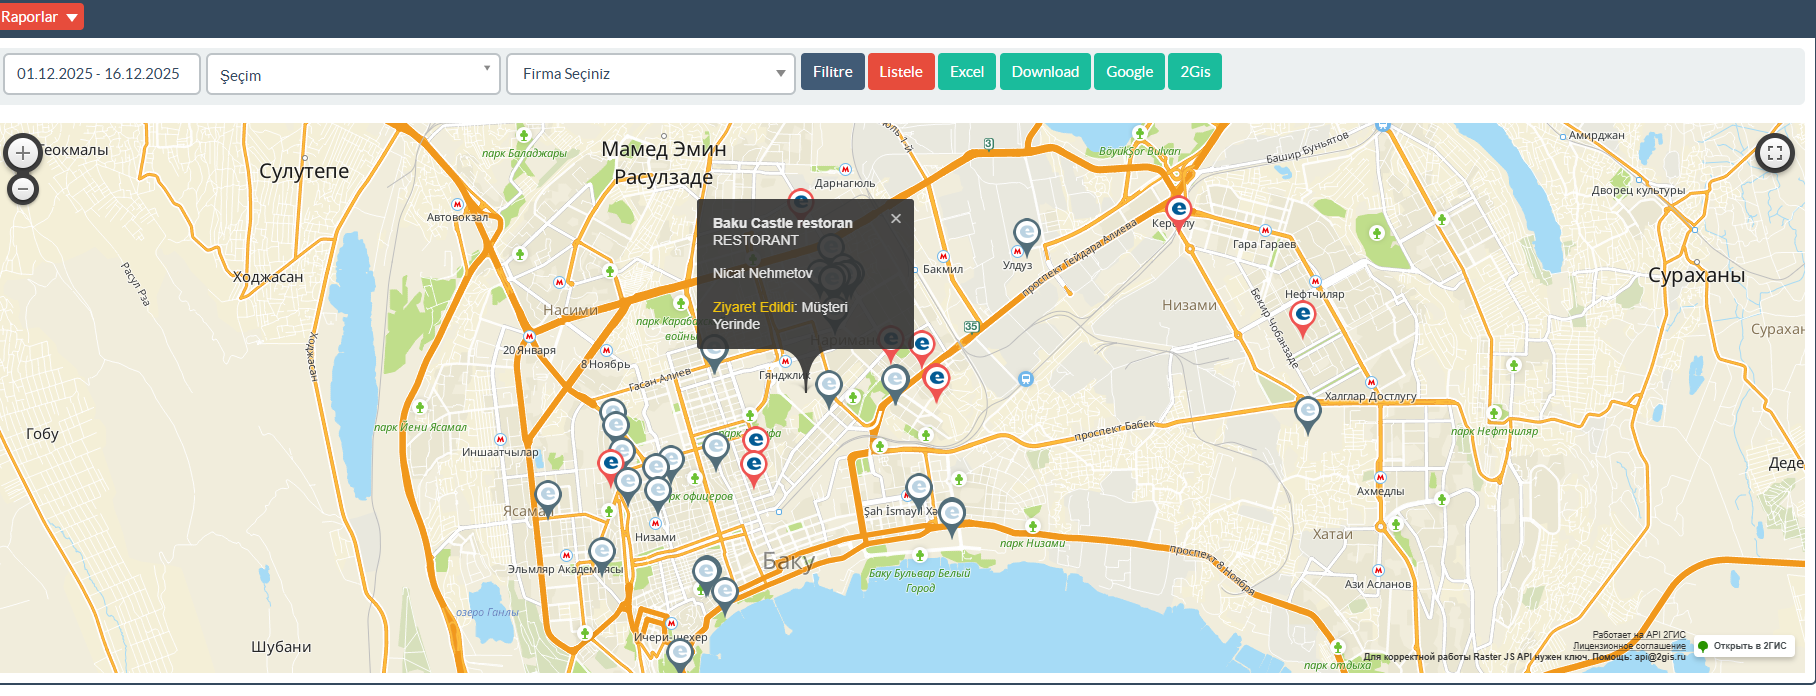Open the Открыть в 2ГИС link
This screenshot has height=696, width=1816.
click(x=1743, y=646)
